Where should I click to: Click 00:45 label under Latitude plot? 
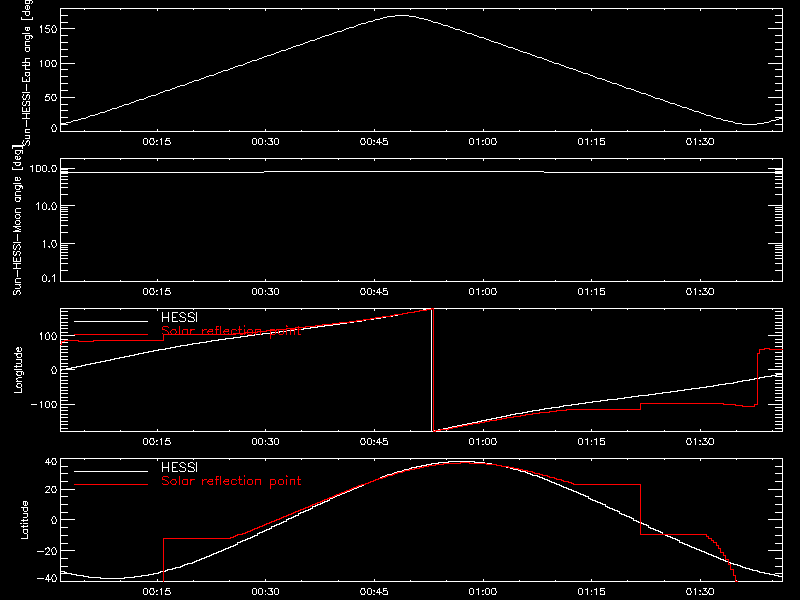(x=374, y=591)
